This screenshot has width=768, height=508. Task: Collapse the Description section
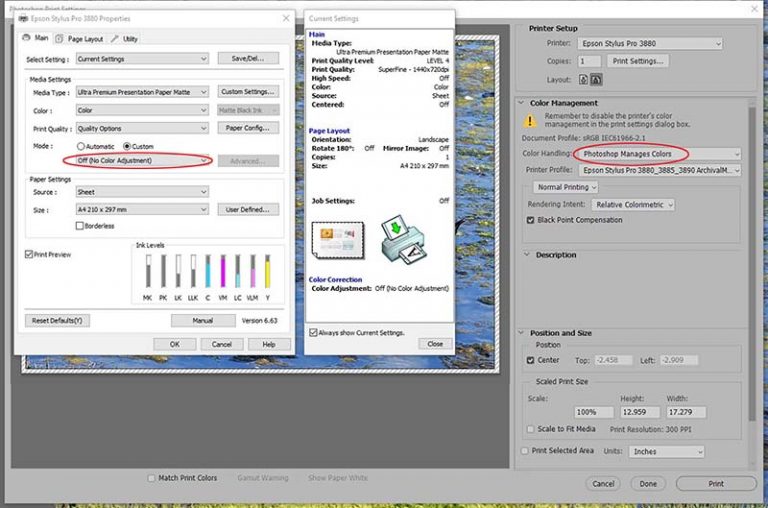527,255
